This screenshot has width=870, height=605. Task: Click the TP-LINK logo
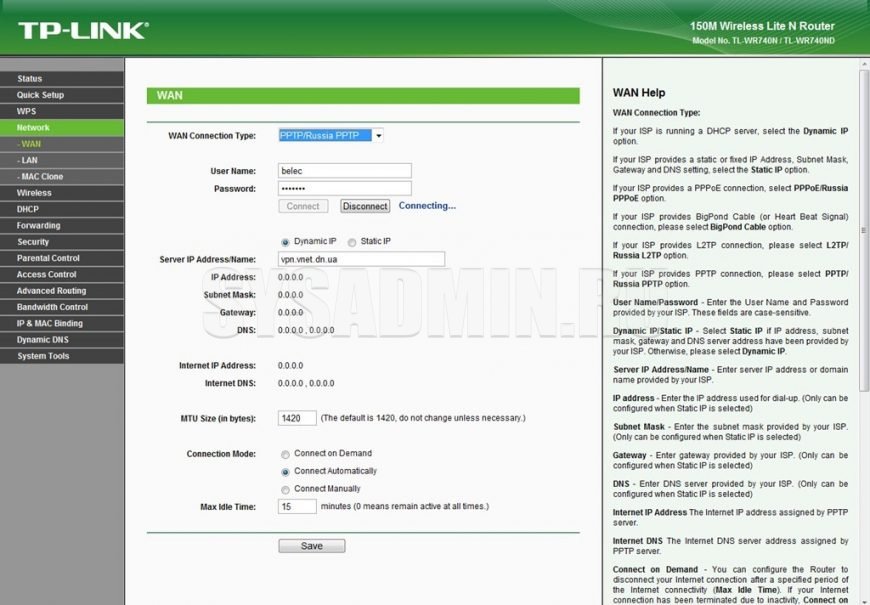click(83, 29)
